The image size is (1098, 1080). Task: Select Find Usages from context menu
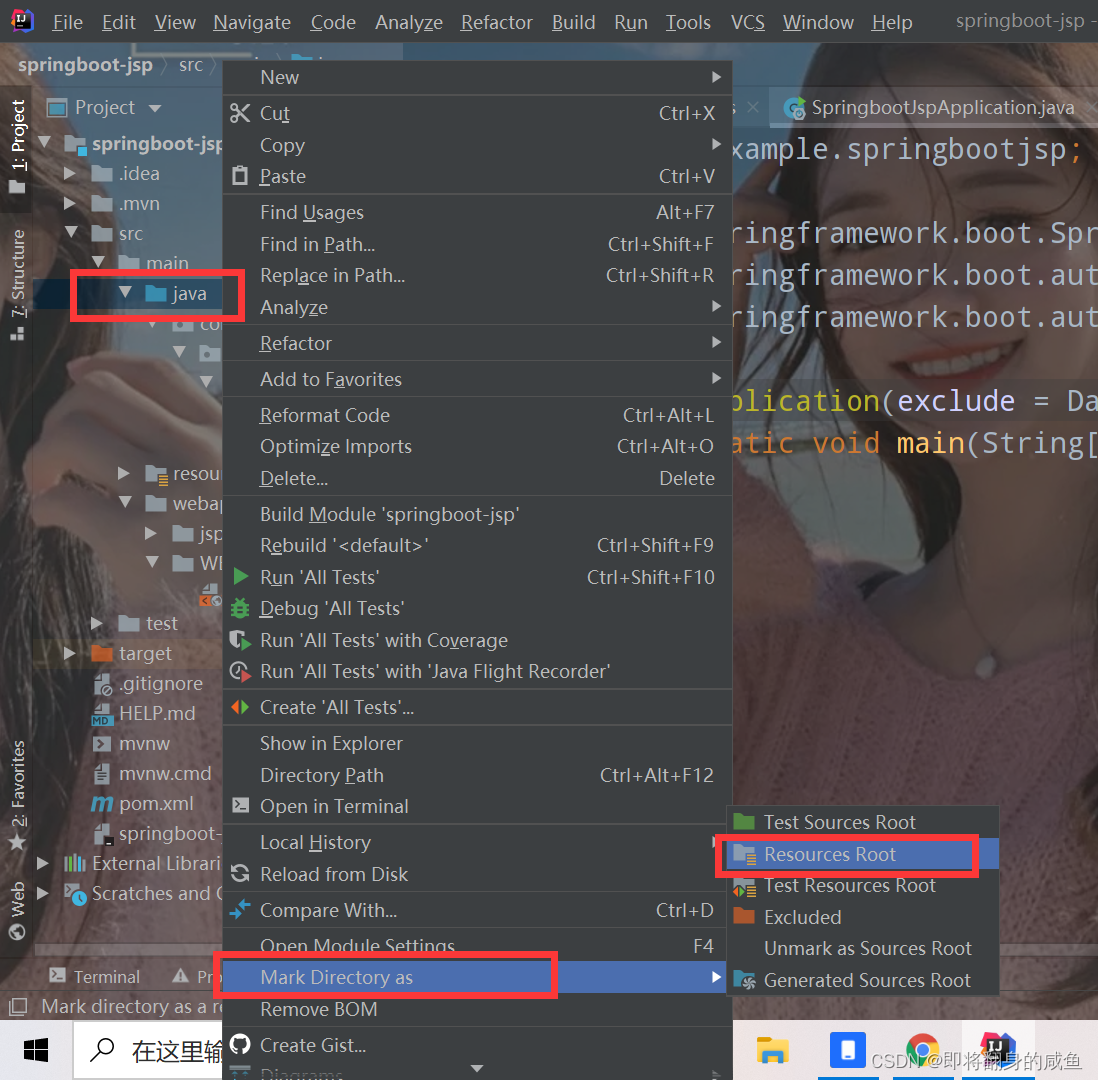pos(478,212)
